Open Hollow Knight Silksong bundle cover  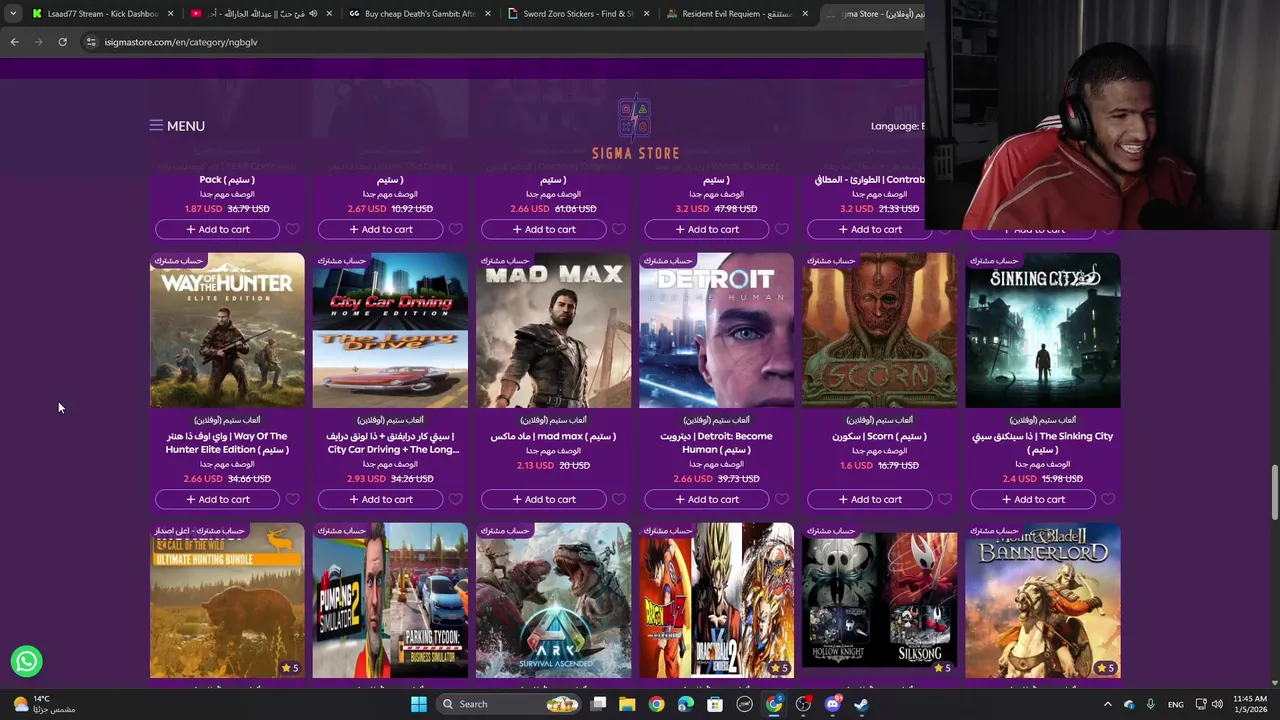click(x=880, y=600)
